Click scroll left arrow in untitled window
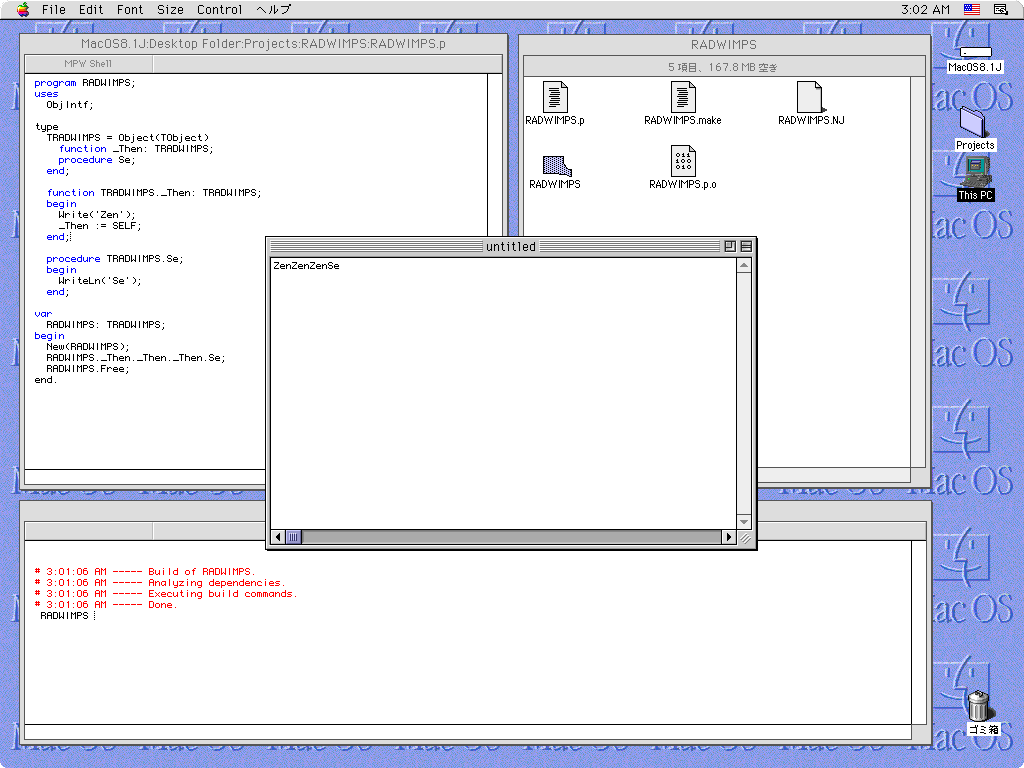1024x768 pixels. click(x=278, y=537)
